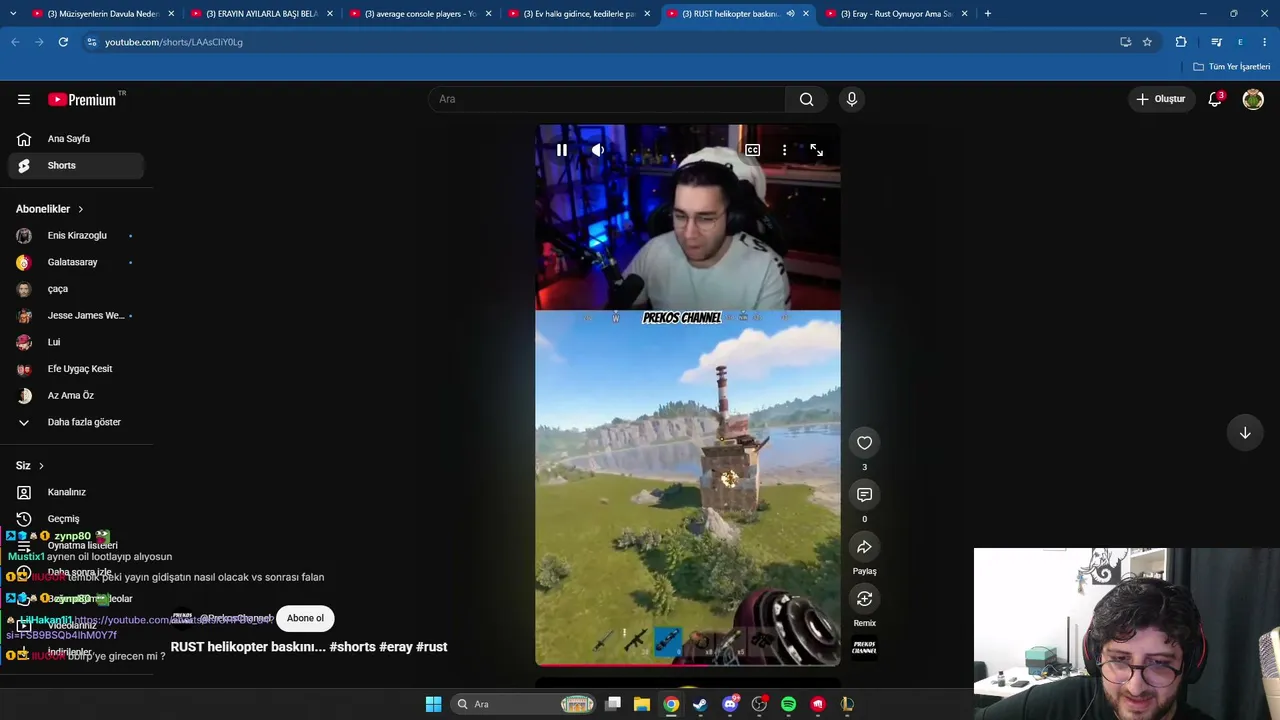Click the Oluştur create button
Screen dimensions: 1280x720
(1161, 99)
